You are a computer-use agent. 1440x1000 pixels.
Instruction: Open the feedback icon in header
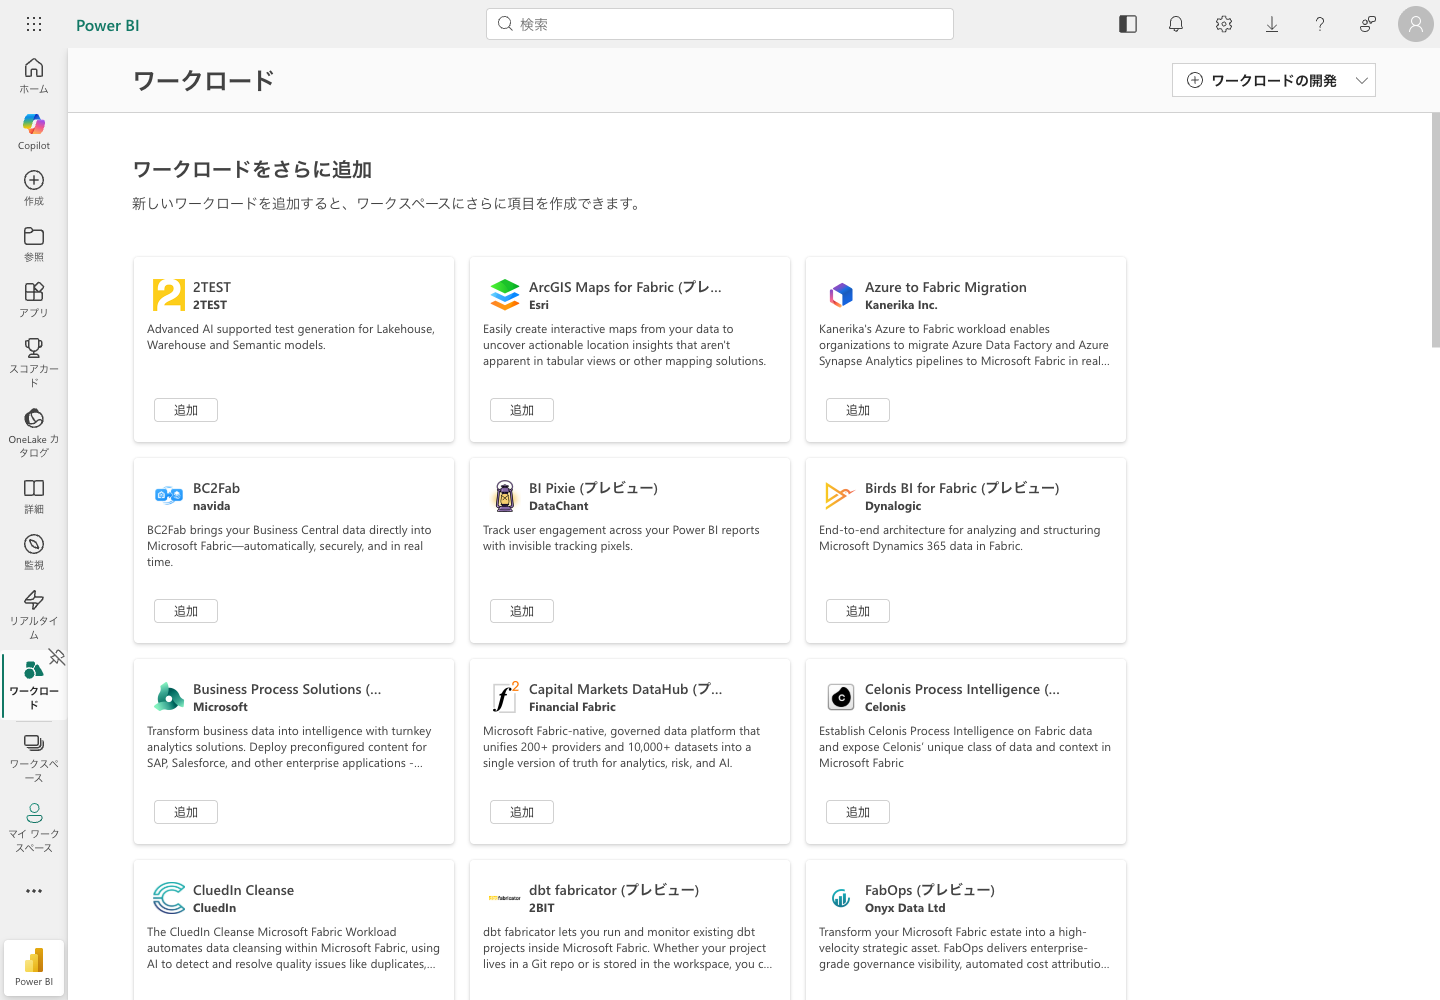point(1368,24)
